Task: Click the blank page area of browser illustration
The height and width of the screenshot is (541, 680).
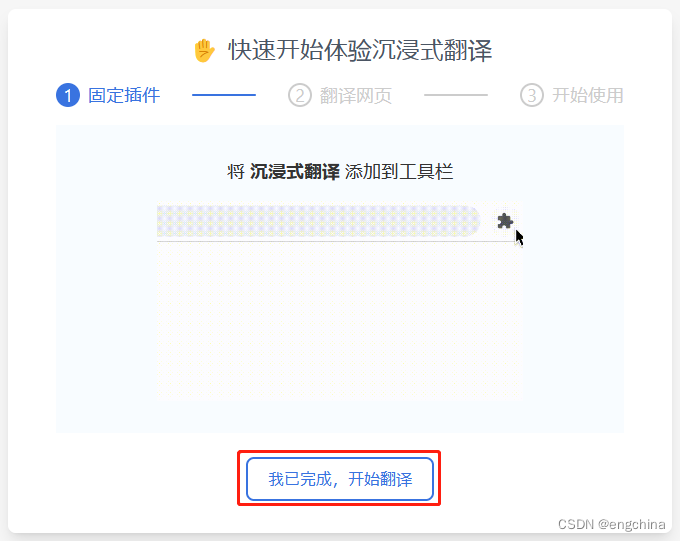Action: [x=340, y=320]
